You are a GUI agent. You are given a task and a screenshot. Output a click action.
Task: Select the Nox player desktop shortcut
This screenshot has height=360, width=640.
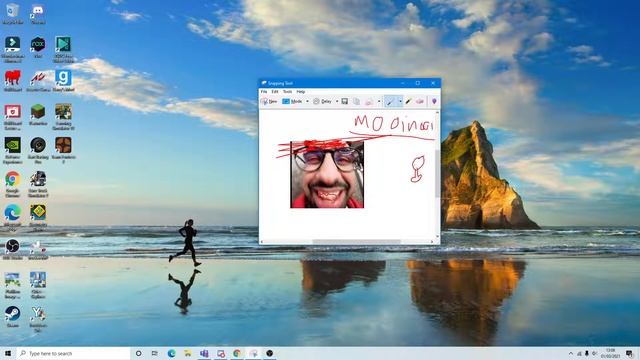(x=38, y=47)
